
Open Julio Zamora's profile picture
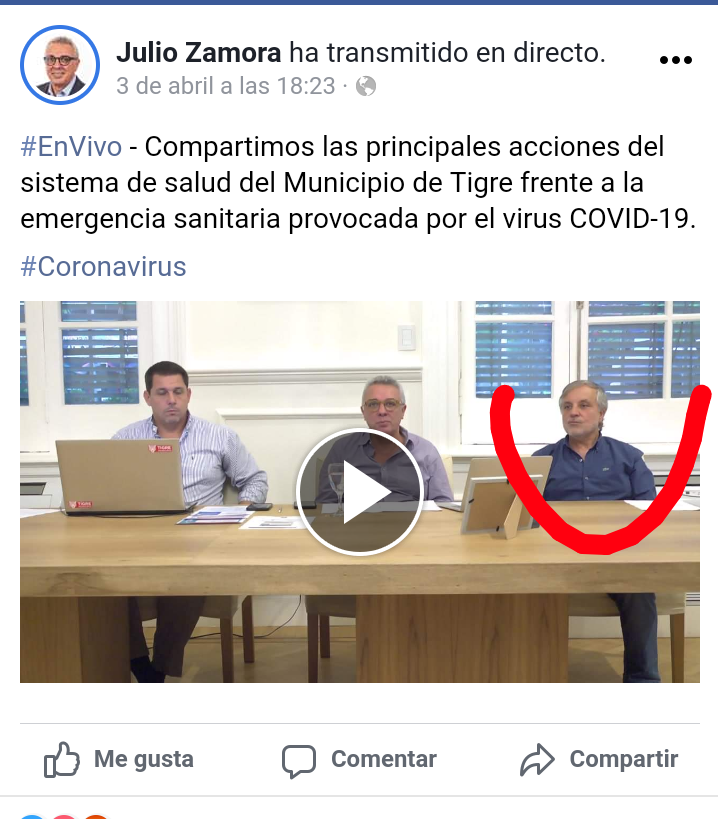60,65
